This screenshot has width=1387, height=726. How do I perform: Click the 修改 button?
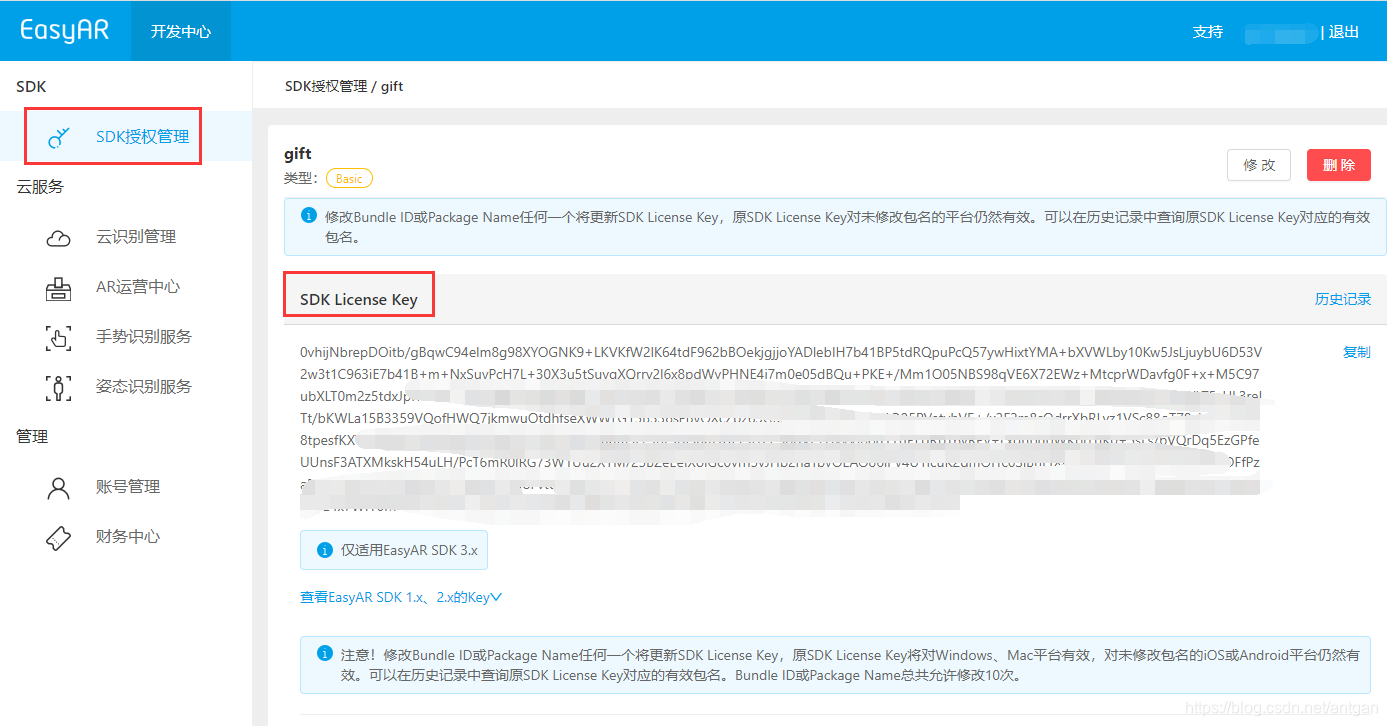[1259, 165]
